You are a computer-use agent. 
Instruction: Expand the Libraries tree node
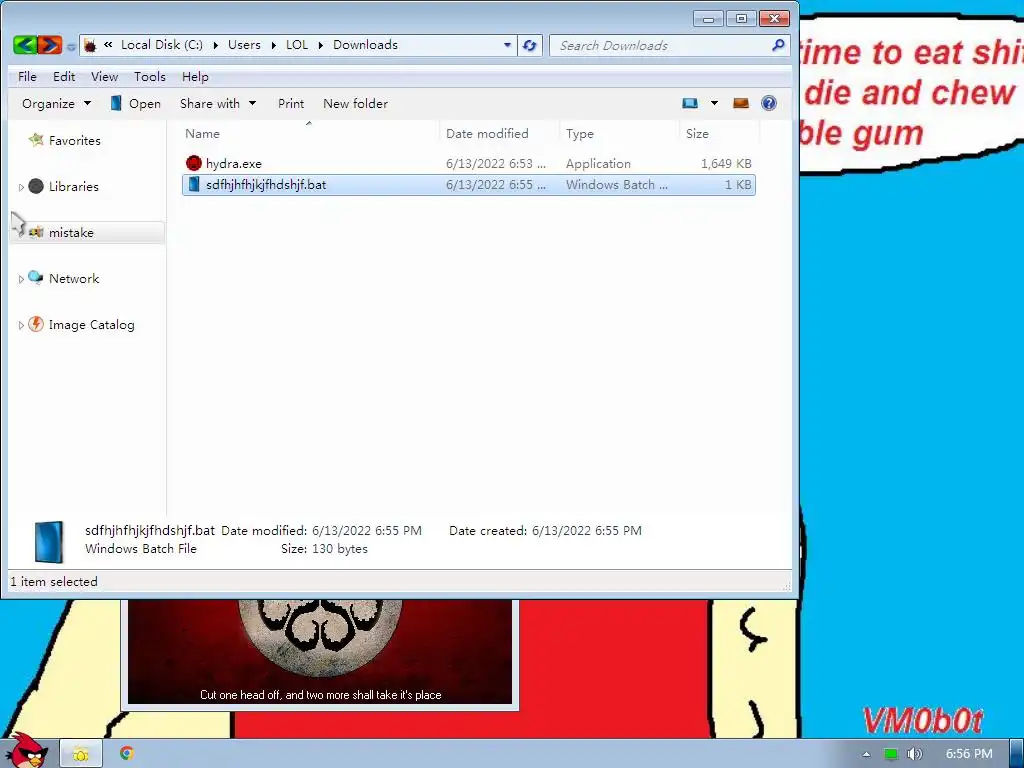(21, 187)
